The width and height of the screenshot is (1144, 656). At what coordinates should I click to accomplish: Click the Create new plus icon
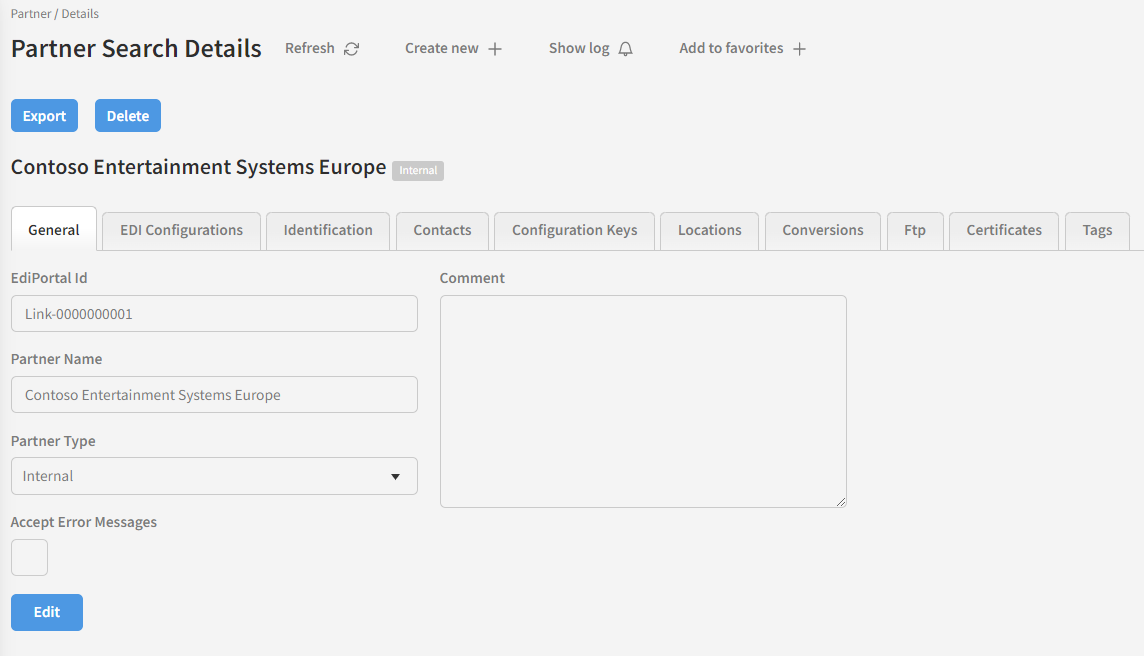495,49
